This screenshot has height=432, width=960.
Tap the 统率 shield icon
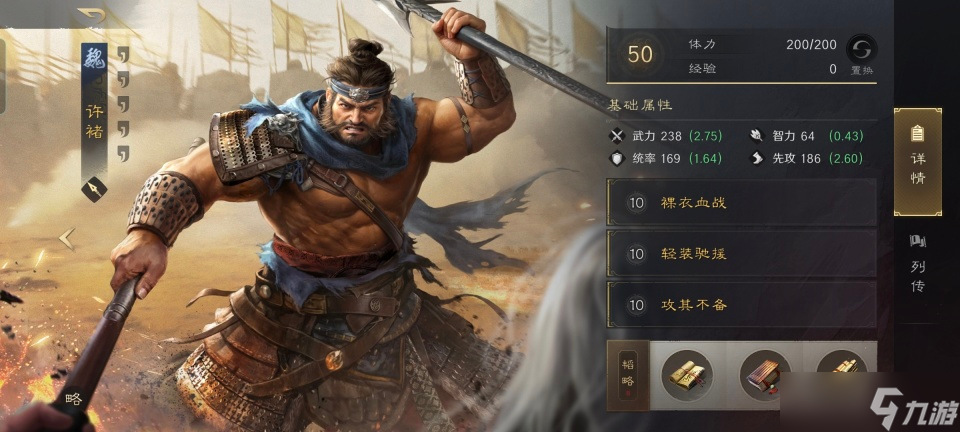tap(617, 159)
